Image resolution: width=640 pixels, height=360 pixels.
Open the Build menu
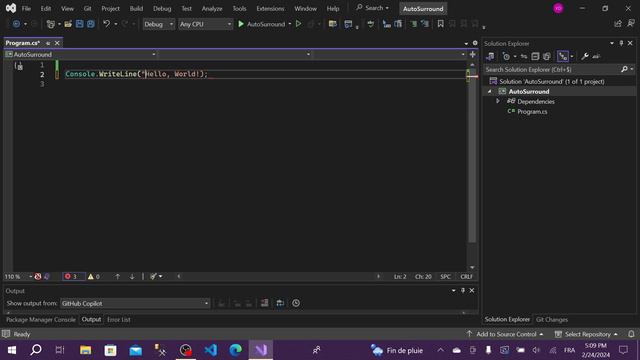pyautogui.click(x=136, y=8)
